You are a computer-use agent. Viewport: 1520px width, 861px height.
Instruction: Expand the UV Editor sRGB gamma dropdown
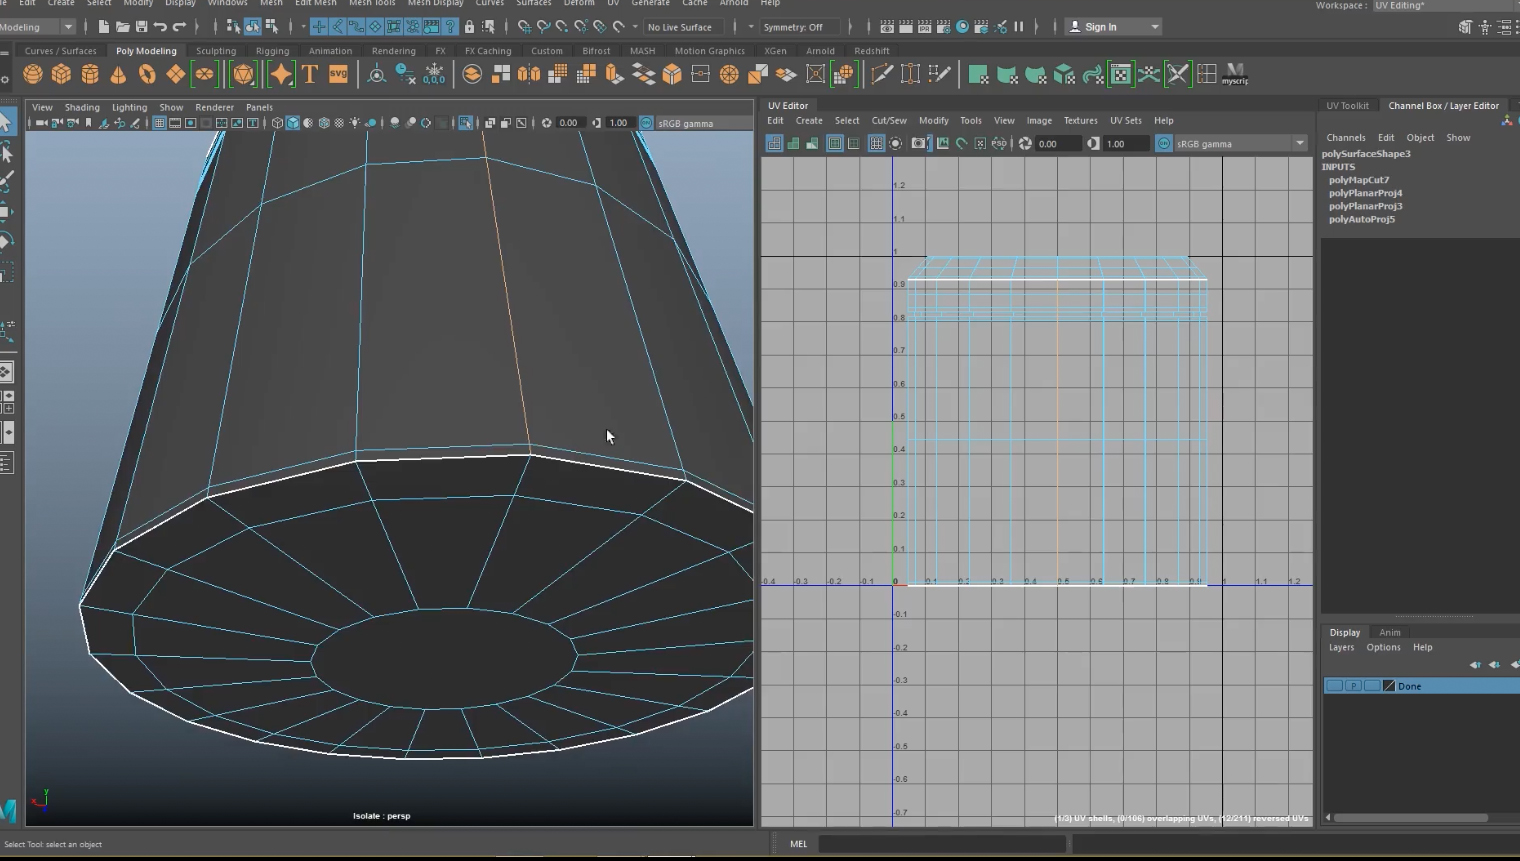point(1299,144)
